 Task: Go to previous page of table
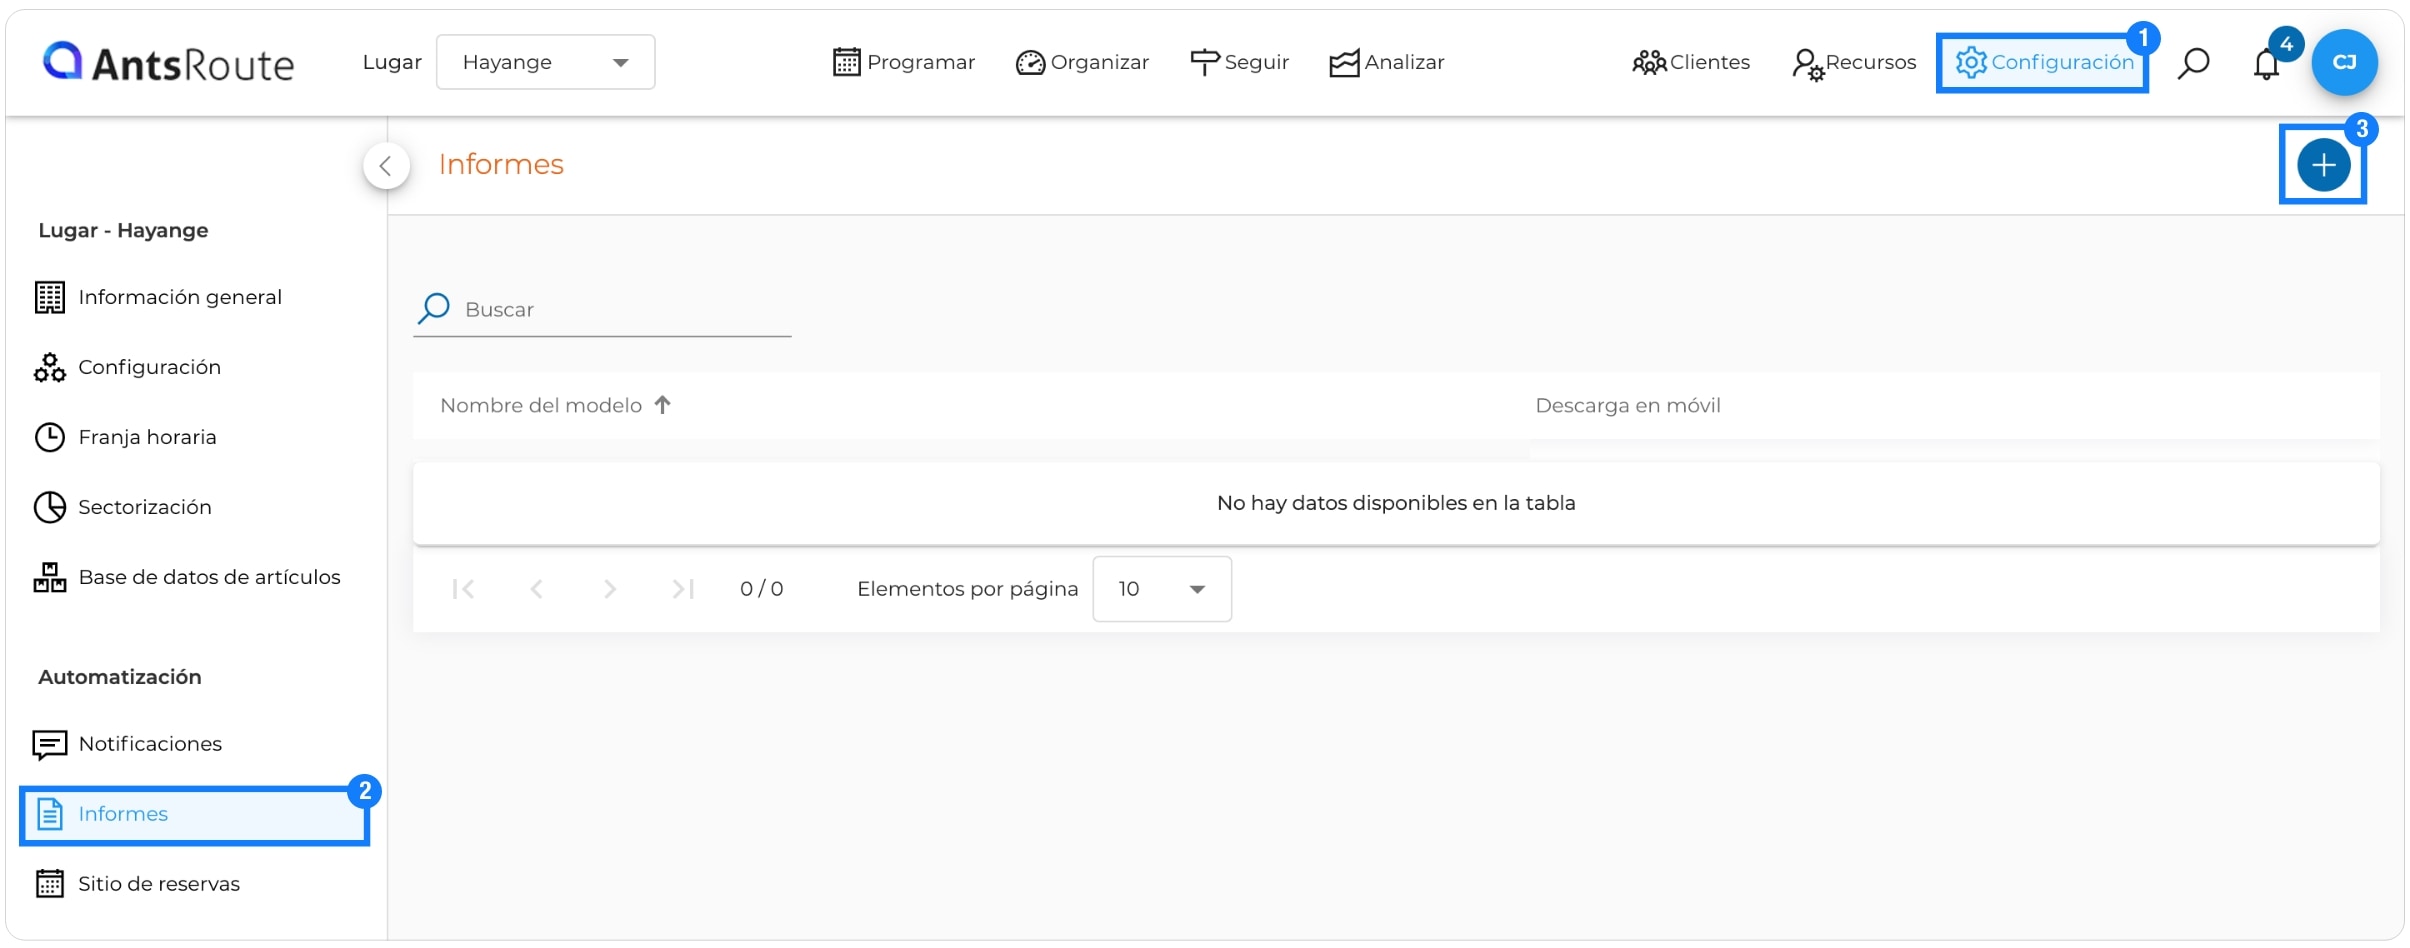click(537, 589)
